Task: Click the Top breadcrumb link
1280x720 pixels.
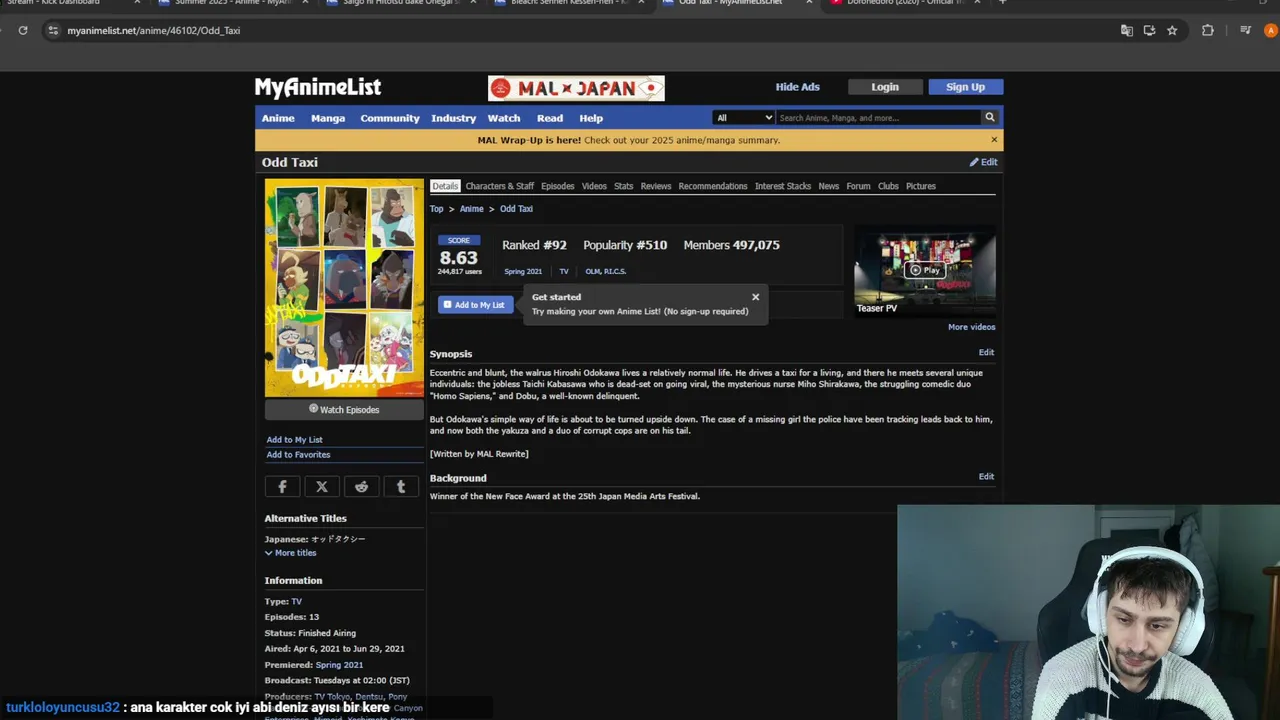Action: (437, 209)
